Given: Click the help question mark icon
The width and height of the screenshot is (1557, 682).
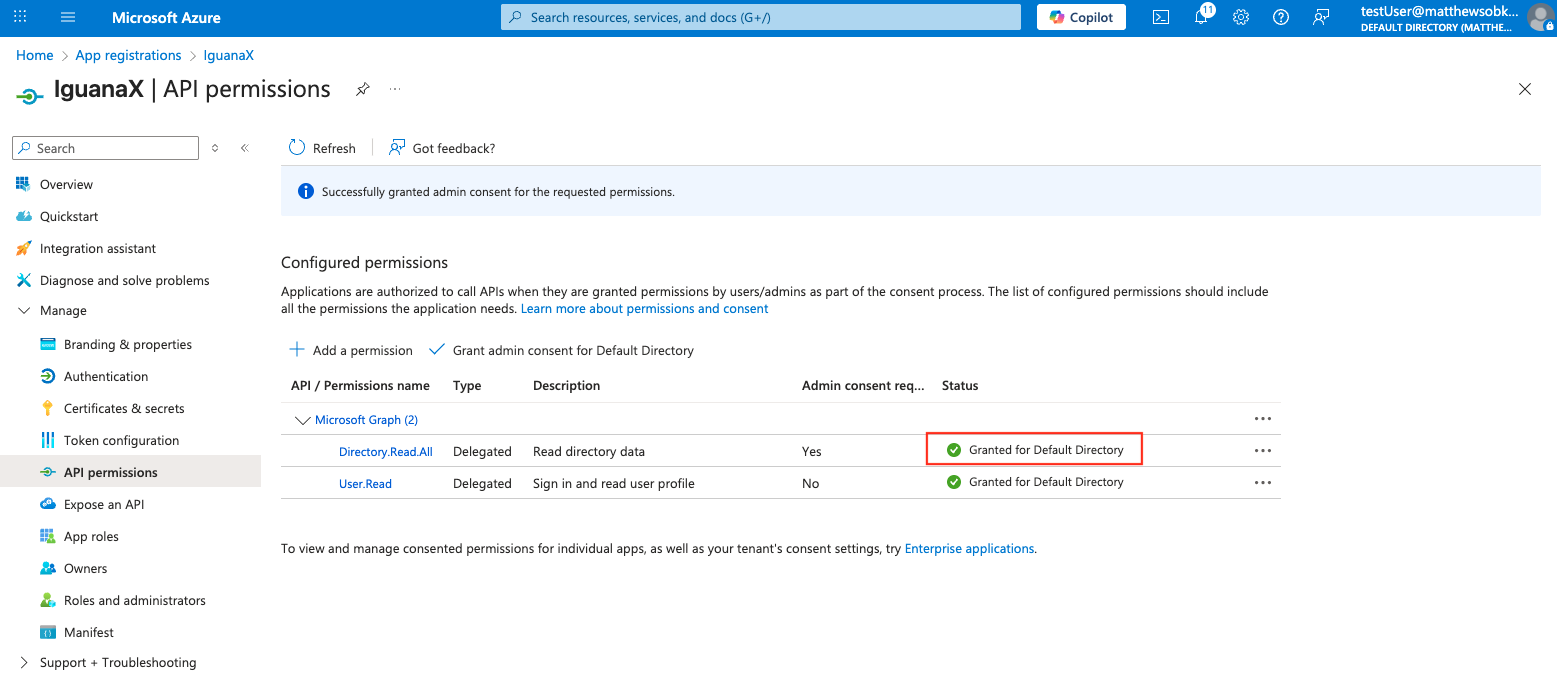Looking at the screenshot, I should [x=1281, y=17].
